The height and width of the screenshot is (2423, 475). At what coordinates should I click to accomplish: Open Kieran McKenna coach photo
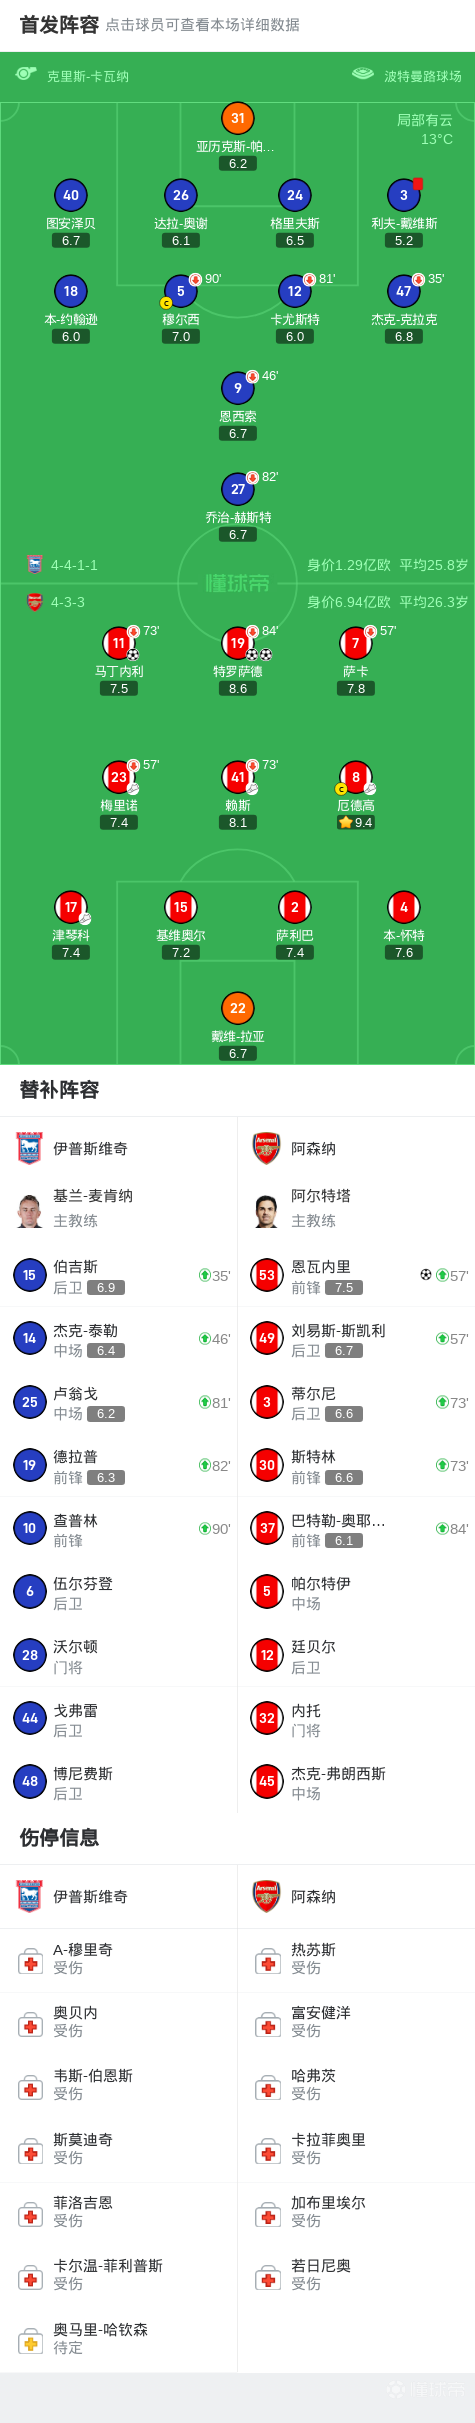30,1210
